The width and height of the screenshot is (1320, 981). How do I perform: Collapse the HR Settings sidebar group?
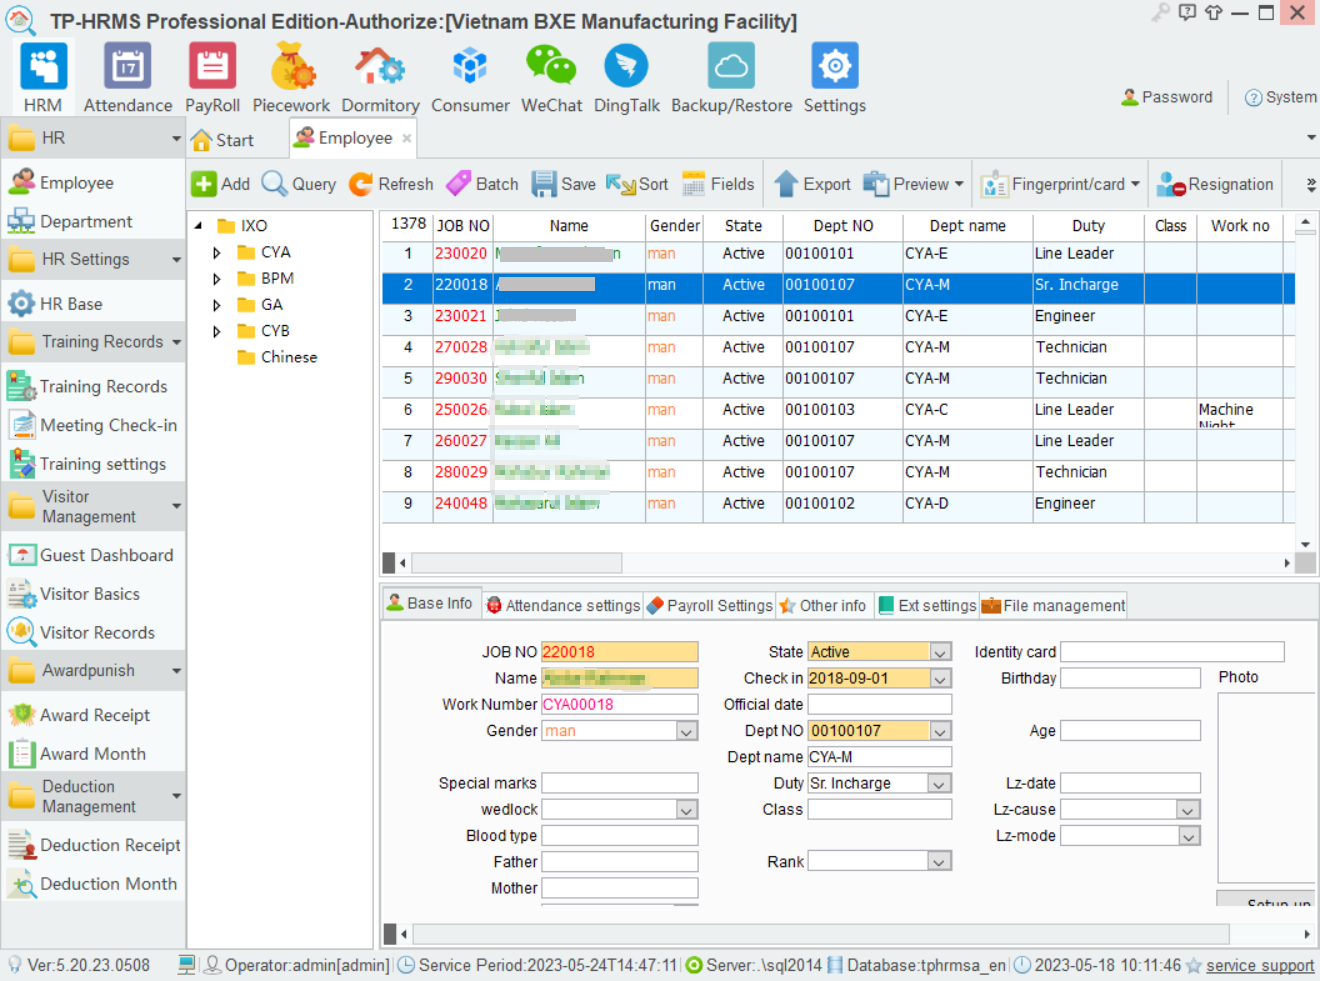coord(176,259)
